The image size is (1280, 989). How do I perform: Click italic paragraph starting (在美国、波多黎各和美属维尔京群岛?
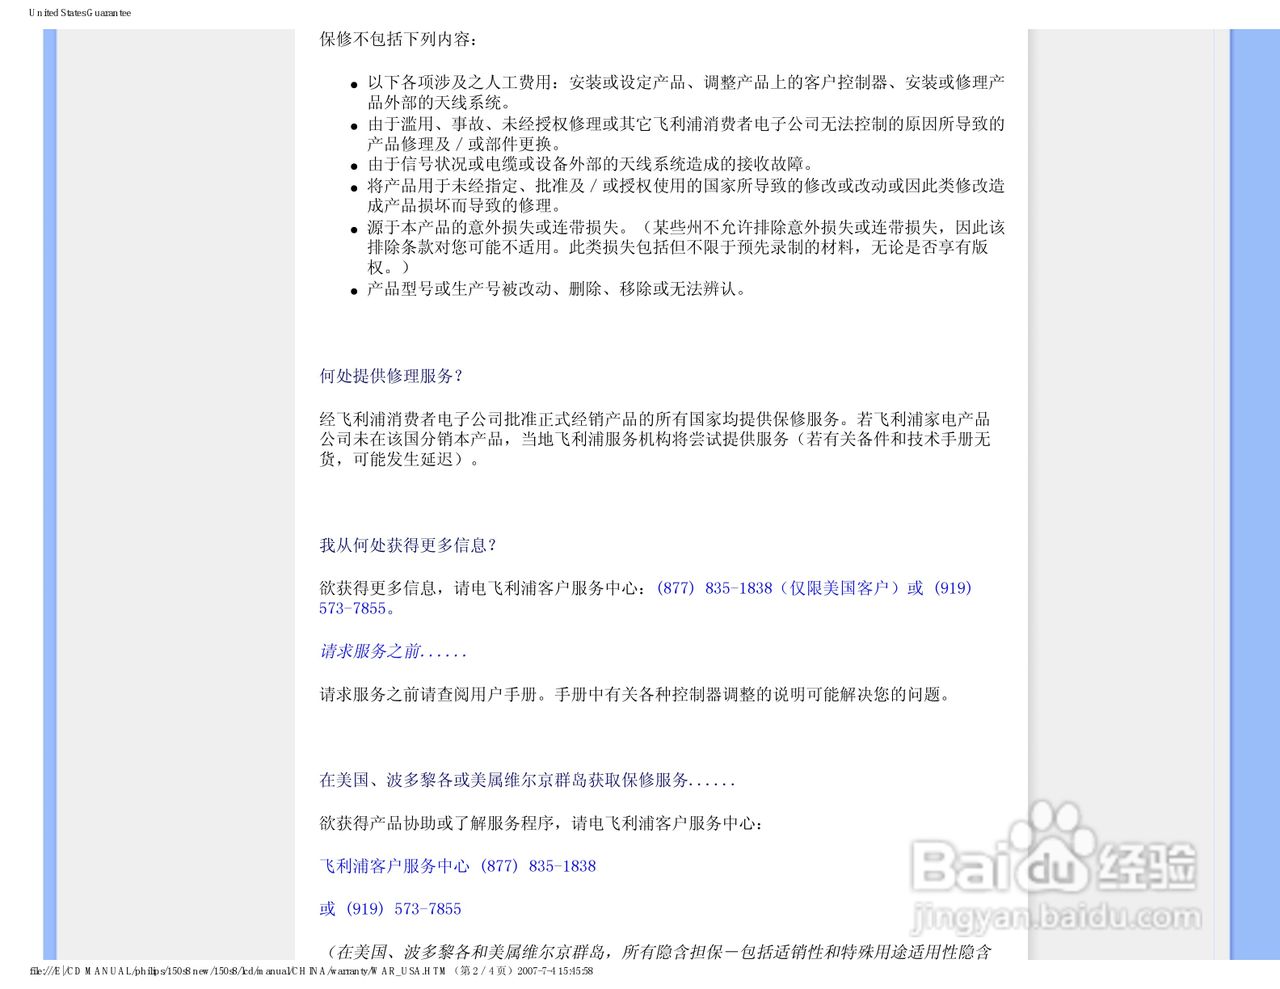tap(656, 951)
